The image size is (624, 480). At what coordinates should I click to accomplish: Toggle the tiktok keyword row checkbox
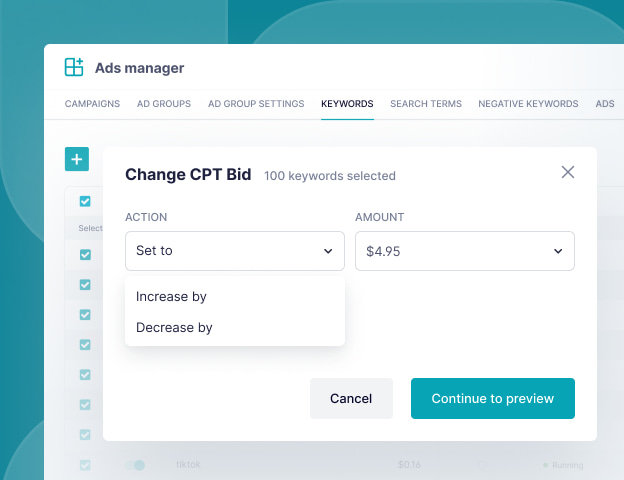(85, 465)
